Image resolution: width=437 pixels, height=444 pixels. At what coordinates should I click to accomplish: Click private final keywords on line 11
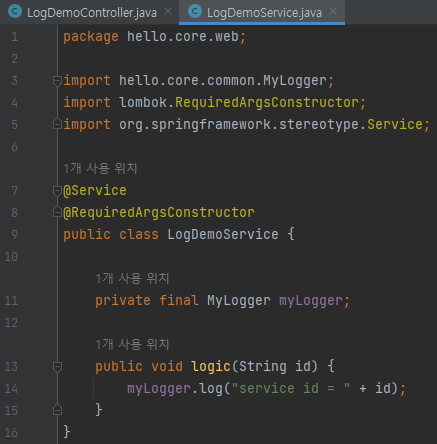(x=147, y=301)
